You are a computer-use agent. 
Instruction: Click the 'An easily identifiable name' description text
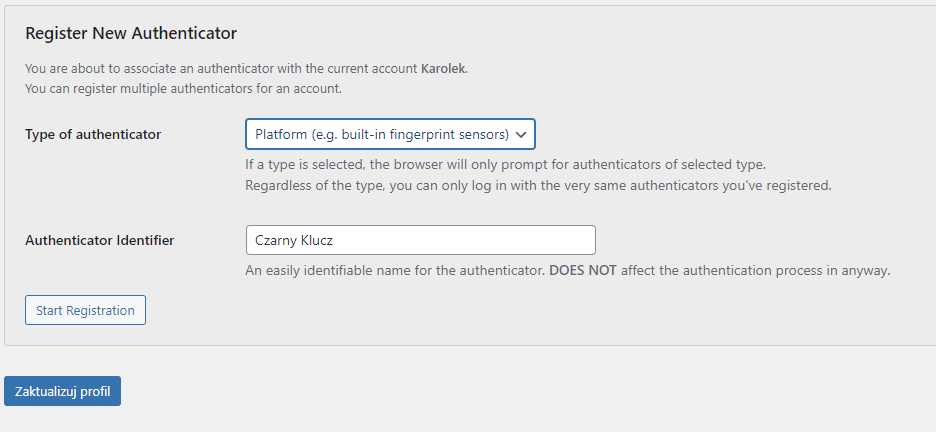point(395,270)
